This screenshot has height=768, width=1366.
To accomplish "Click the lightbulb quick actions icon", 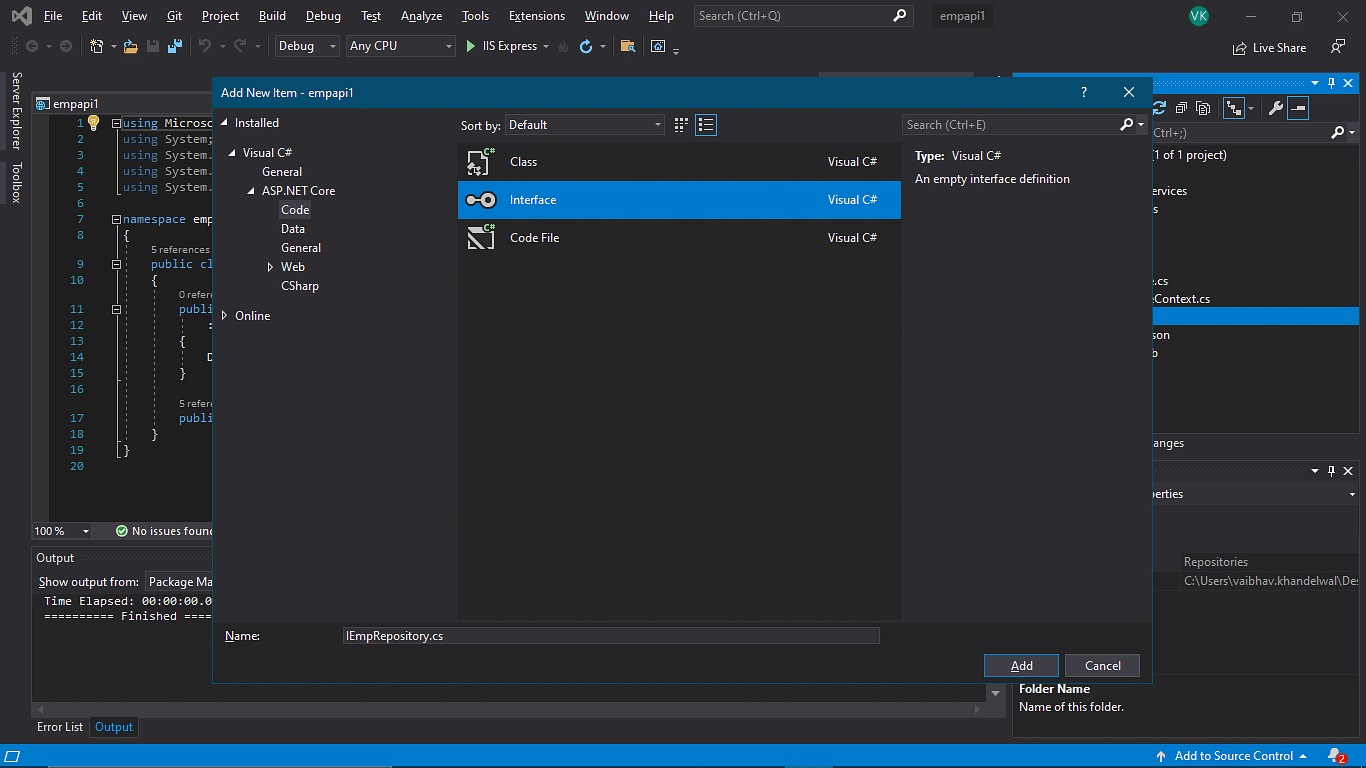I will [x=94, y=122].
